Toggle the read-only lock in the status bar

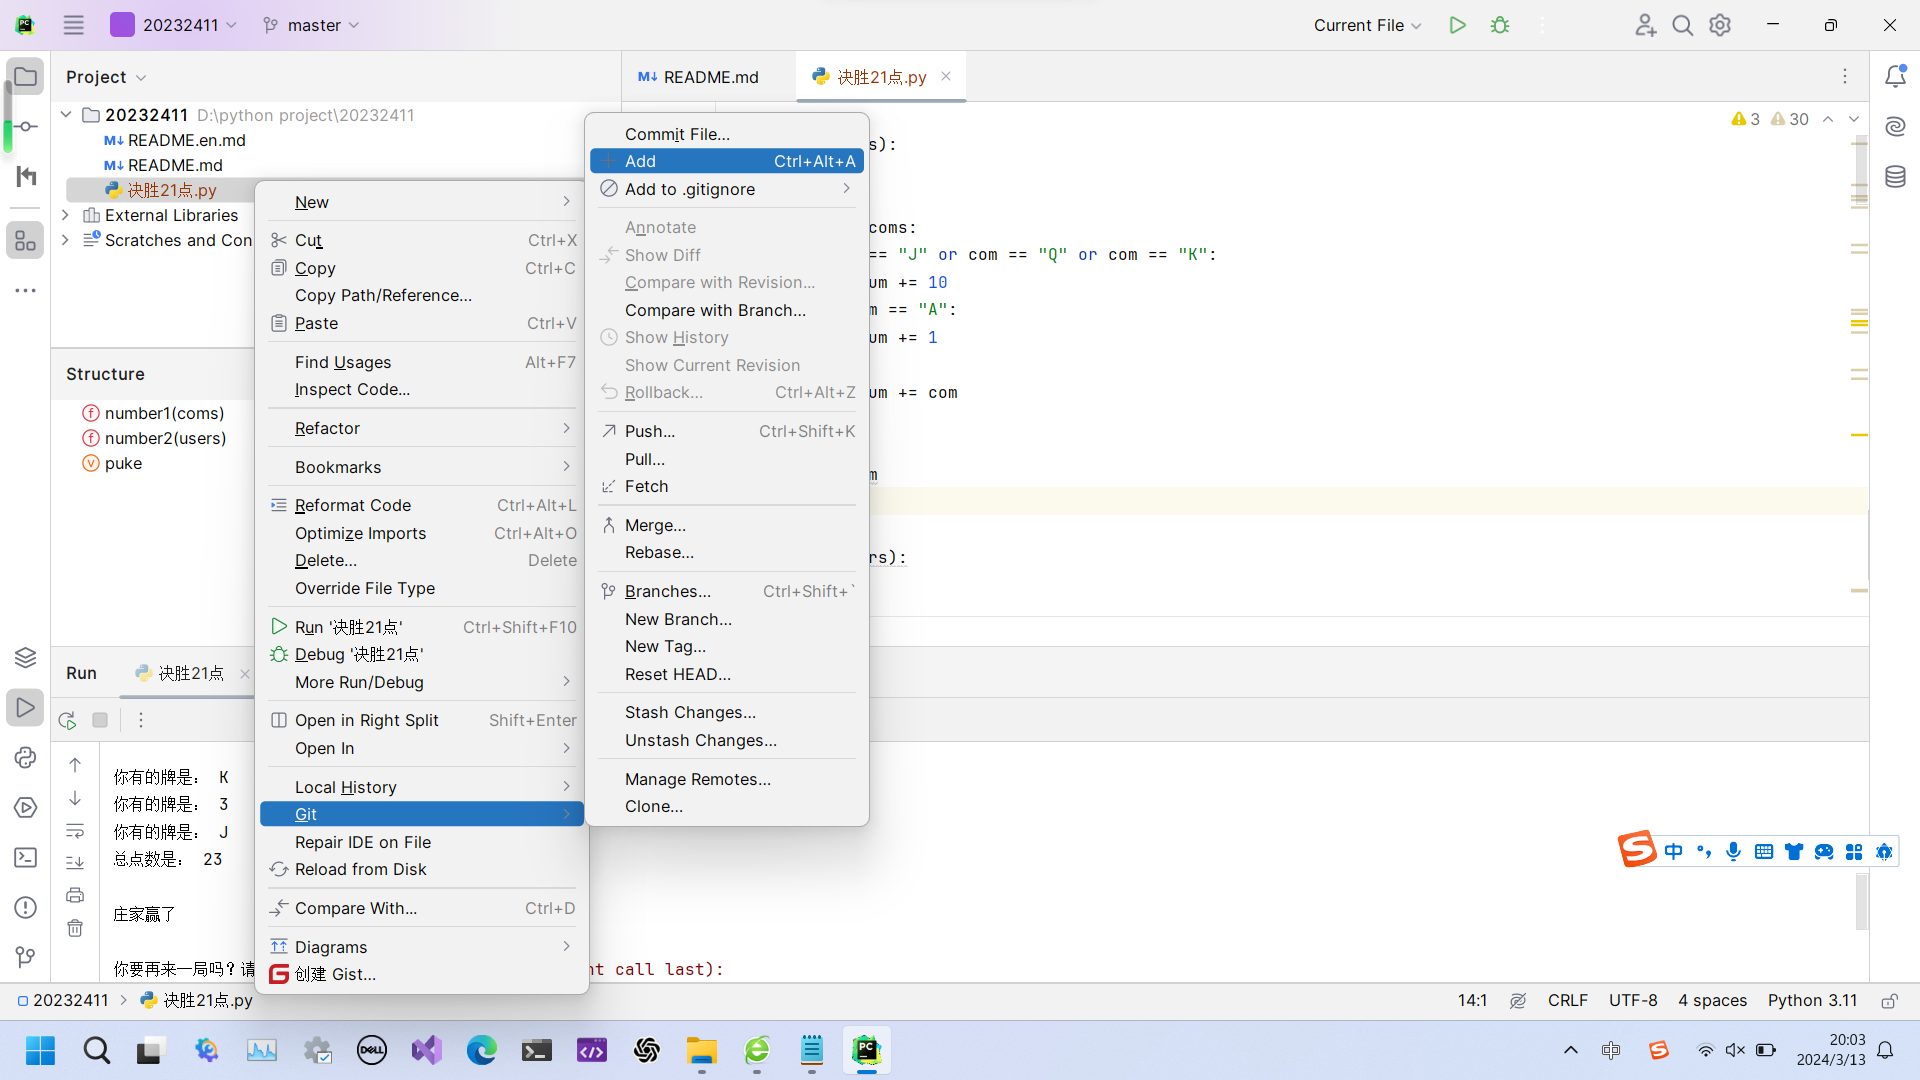tap(1889, 1001)
